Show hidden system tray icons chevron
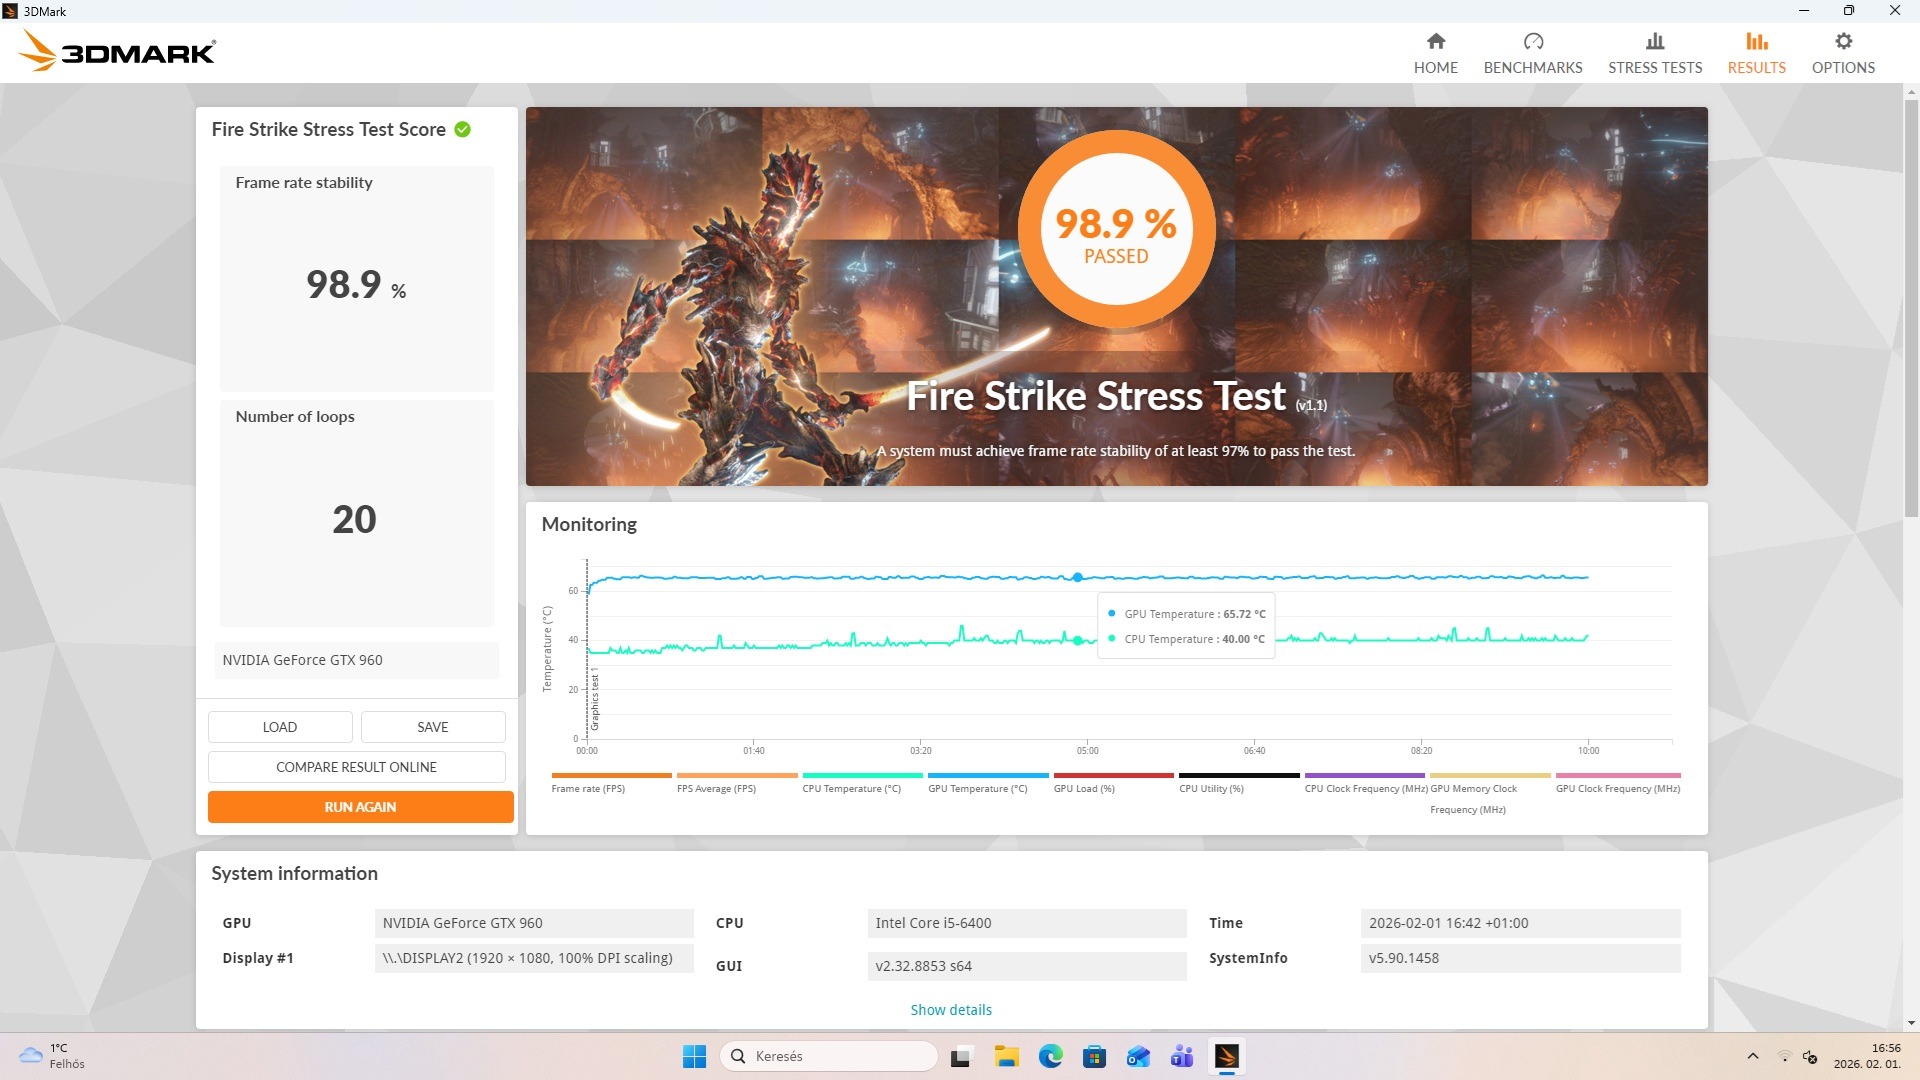1920x1080 pixels. (x=1752, y=1056)
